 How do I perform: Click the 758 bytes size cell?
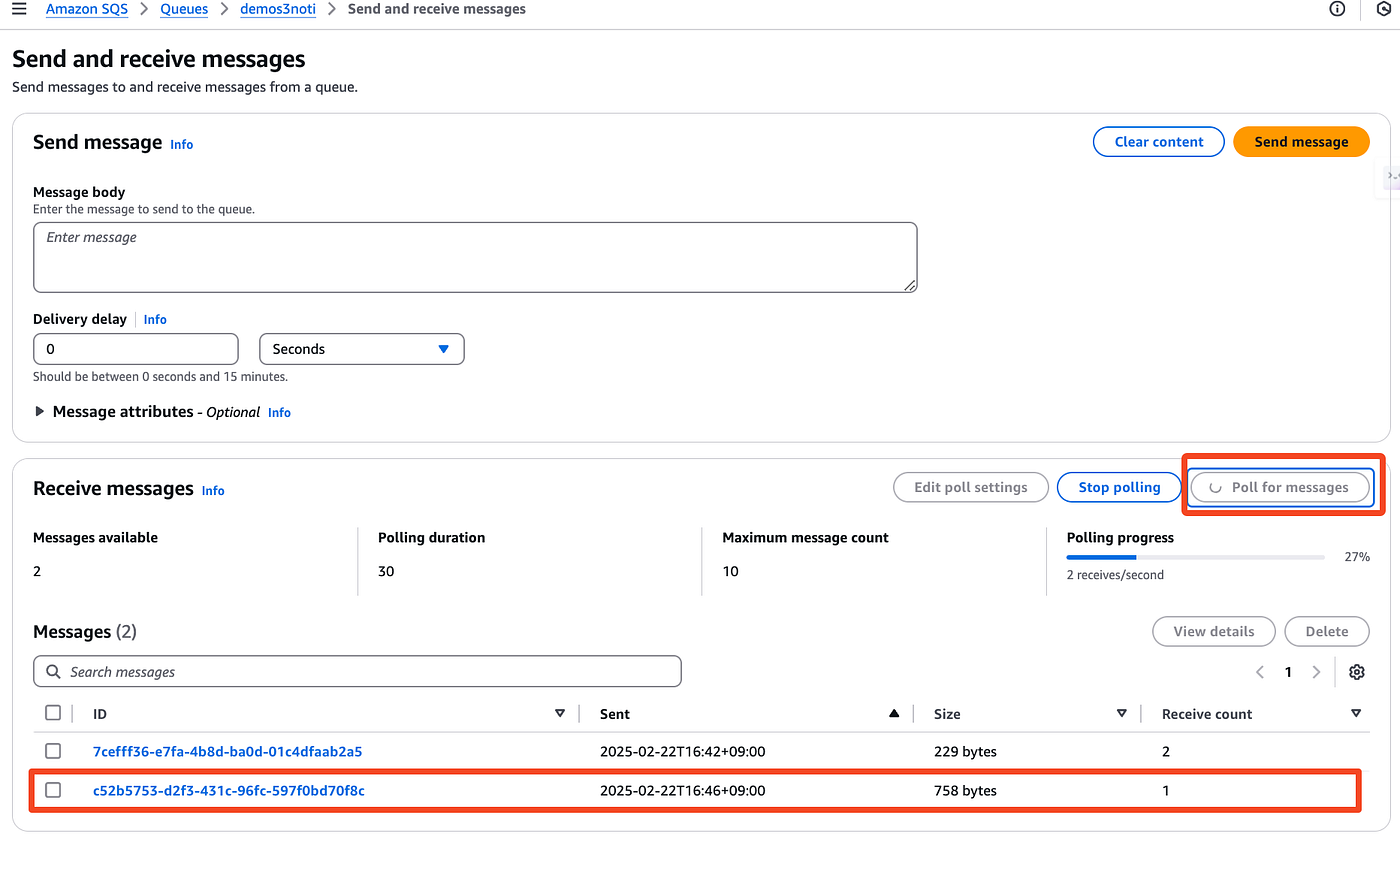(965, 791)
